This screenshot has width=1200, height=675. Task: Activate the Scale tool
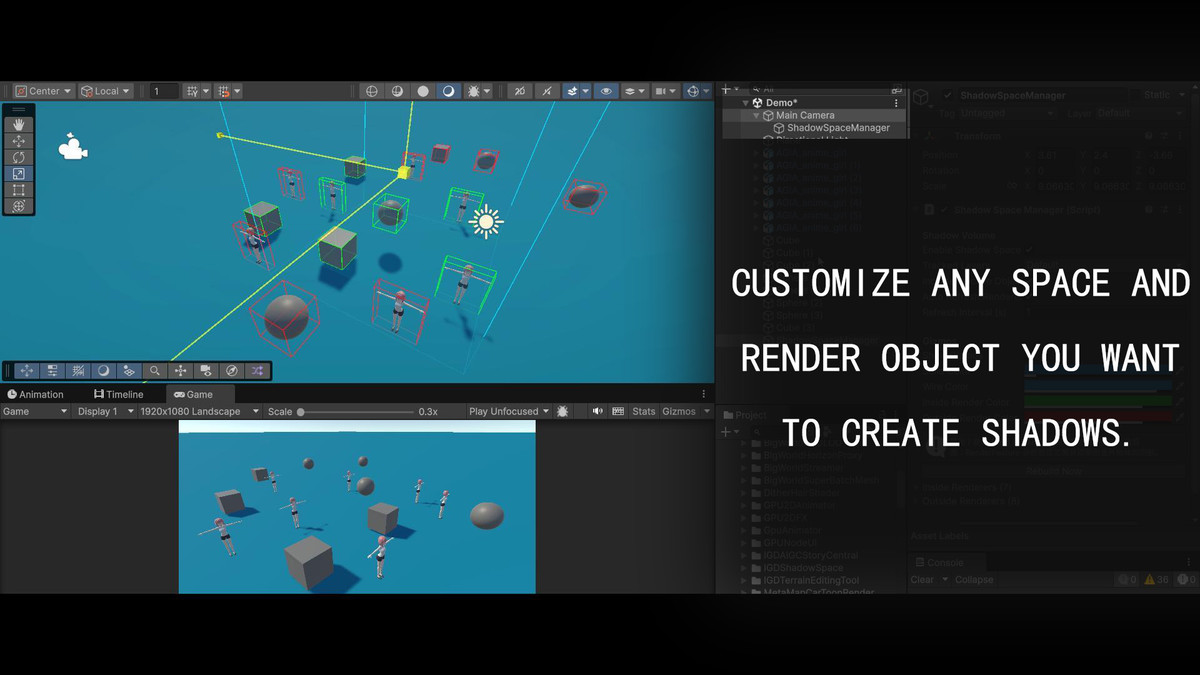(x=18, y=174)
